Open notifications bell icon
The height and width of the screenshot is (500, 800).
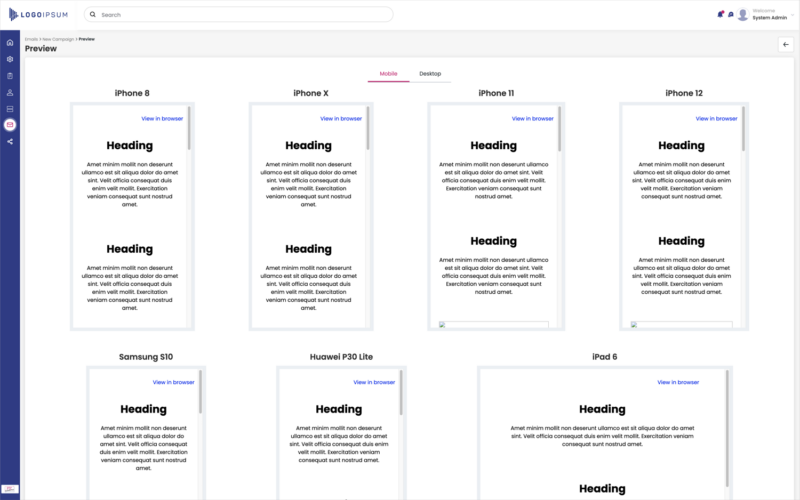click(720, 14)
